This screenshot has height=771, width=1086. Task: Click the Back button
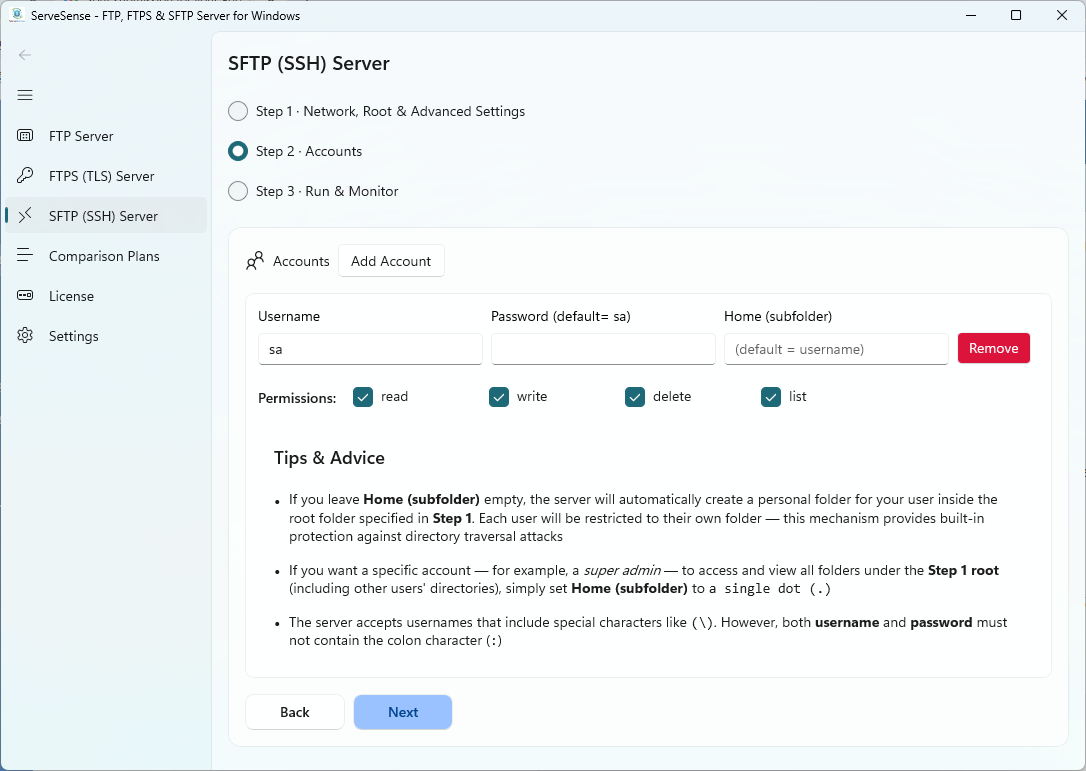point(295,712)
